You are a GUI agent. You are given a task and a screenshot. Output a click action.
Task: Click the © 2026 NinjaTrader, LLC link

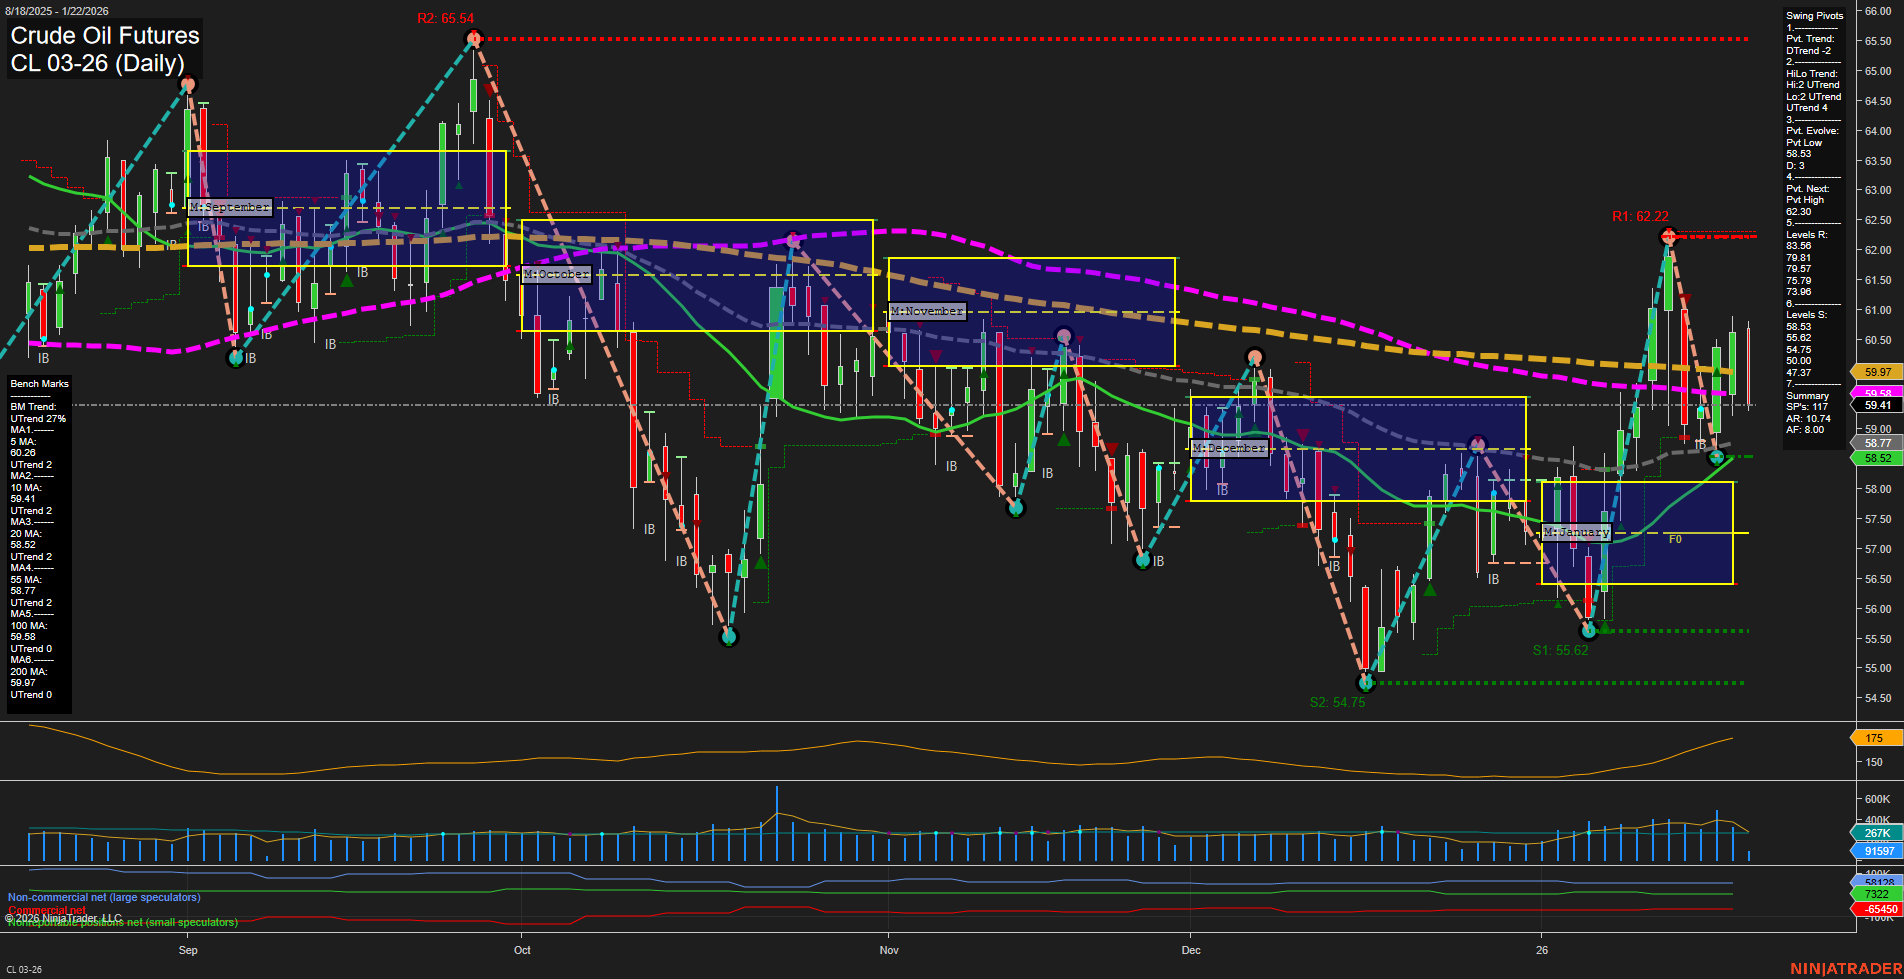pos(64,917)
